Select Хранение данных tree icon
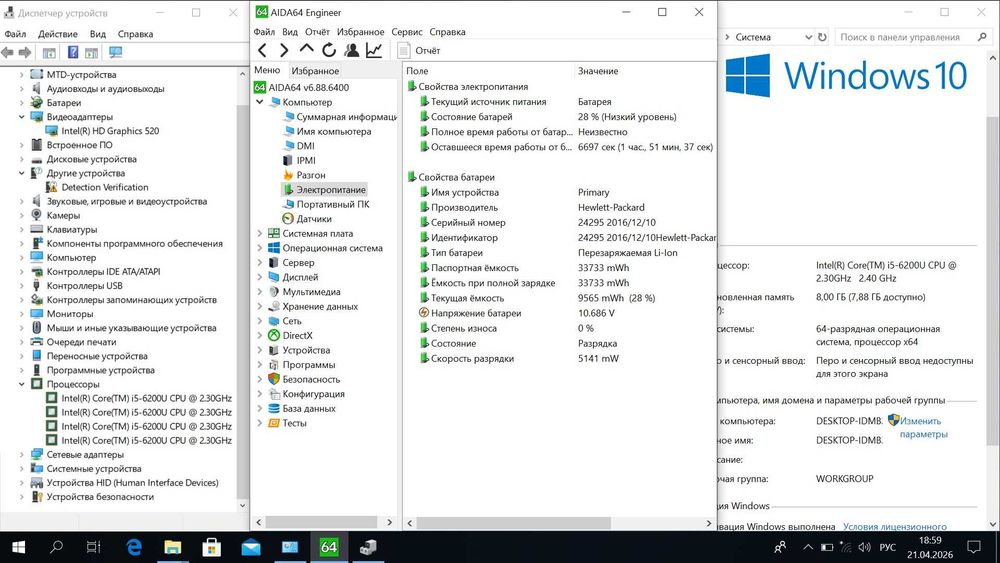Image resolution: width=1000 pixels, height=563 pixels. pos(274,307)
